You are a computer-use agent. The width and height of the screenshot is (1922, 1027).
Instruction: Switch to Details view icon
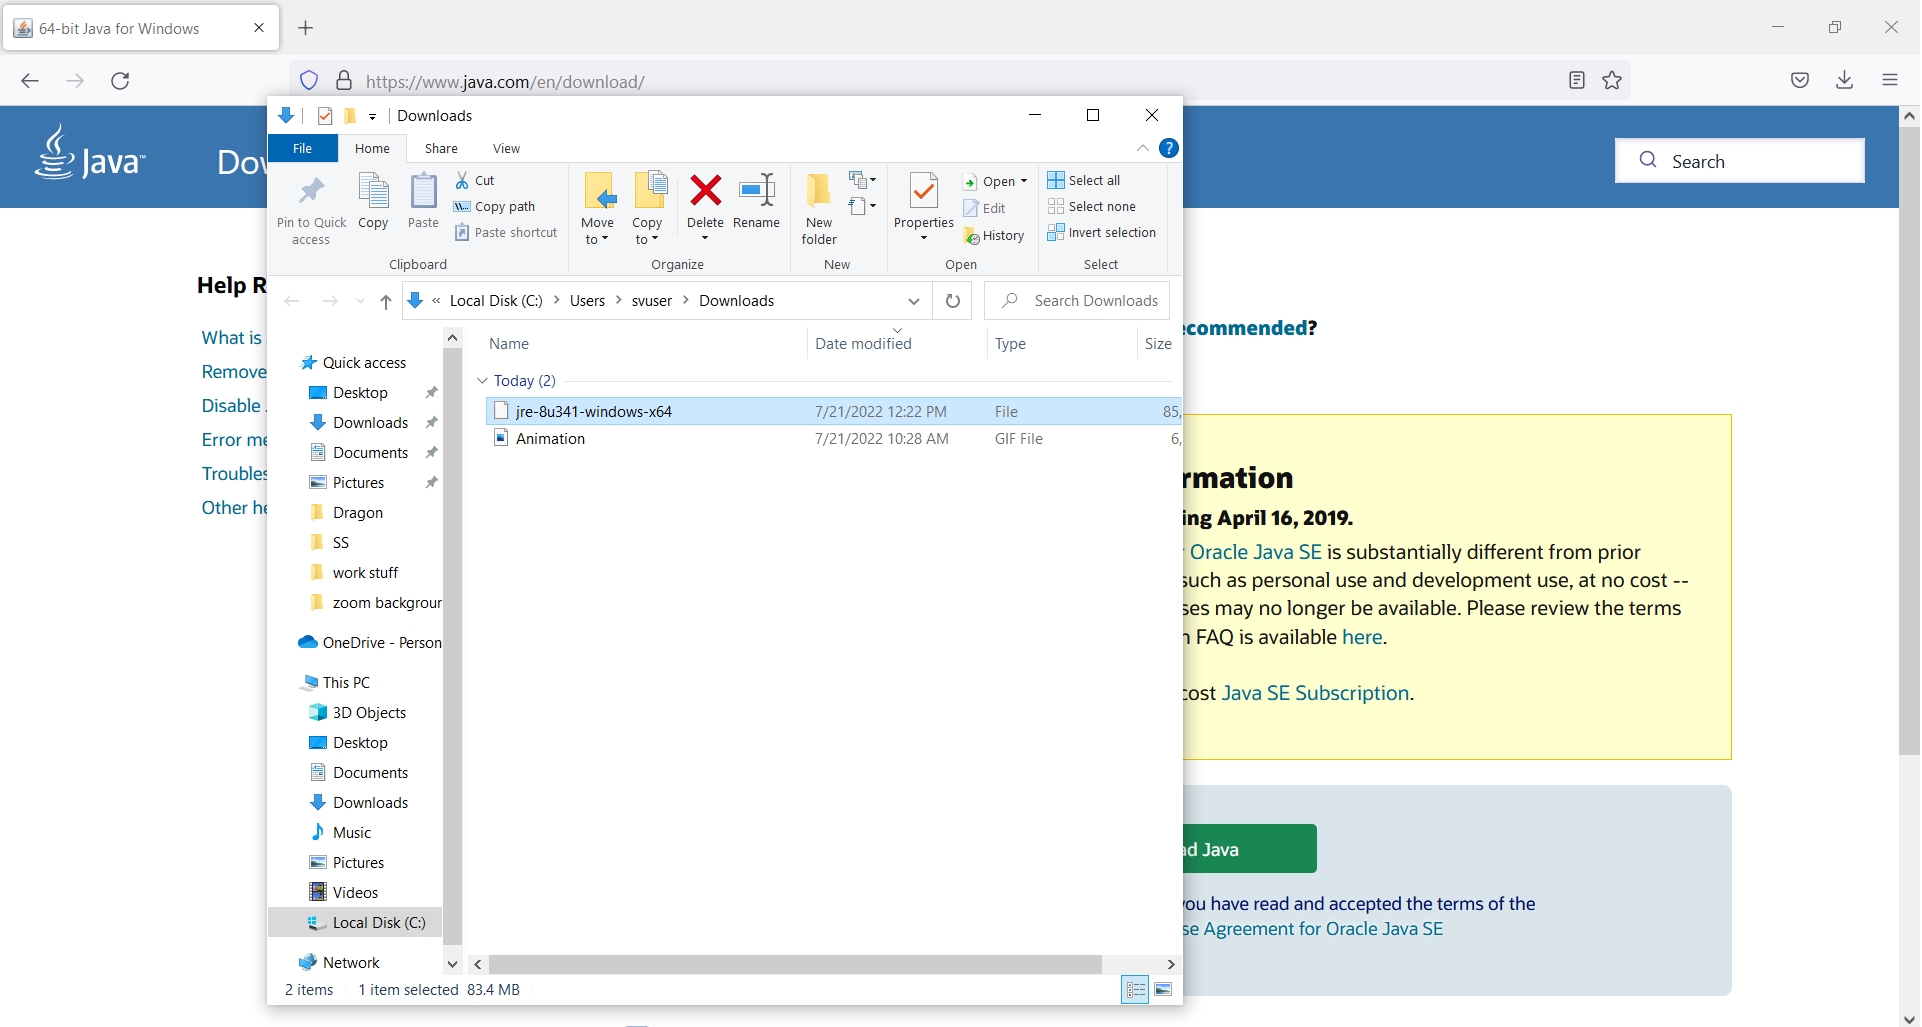(1135, 989)
